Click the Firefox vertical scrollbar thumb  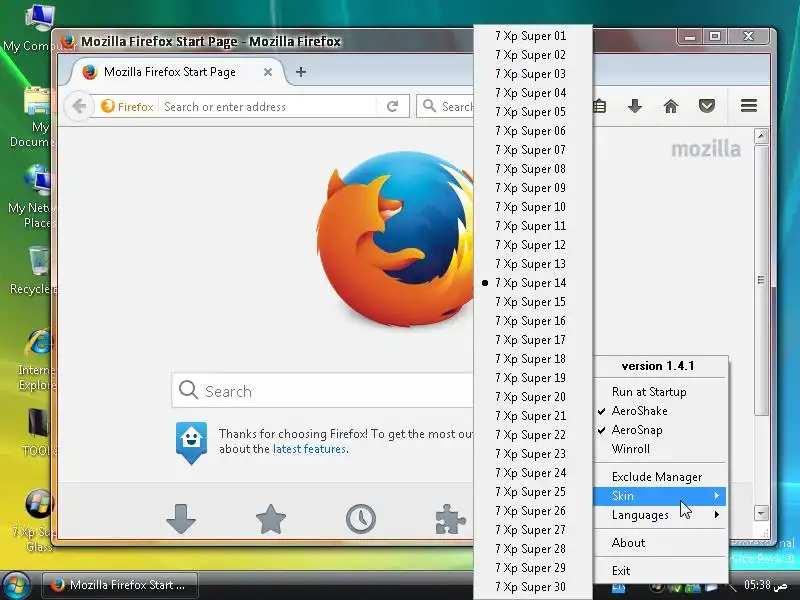761,280
